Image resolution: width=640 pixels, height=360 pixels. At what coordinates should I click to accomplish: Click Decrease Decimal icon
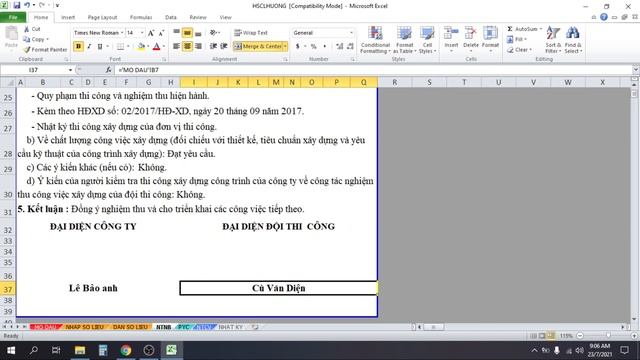click(350, 47)
